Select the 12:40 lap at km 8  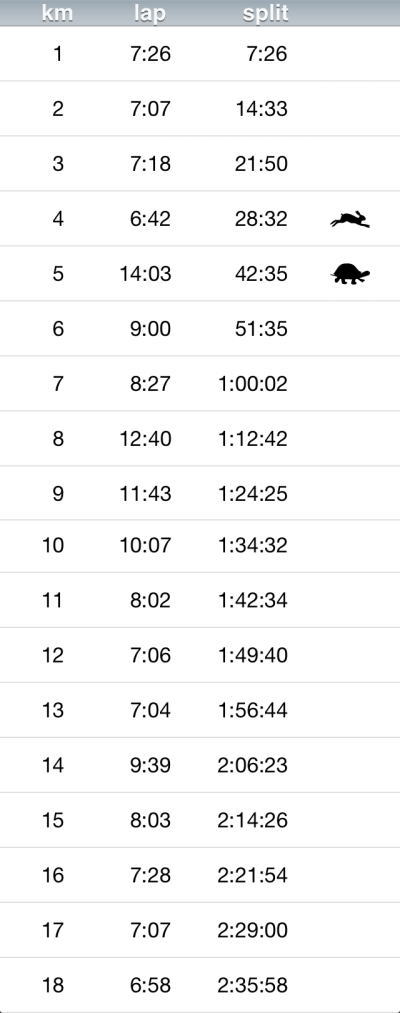(x=145, y=439)
